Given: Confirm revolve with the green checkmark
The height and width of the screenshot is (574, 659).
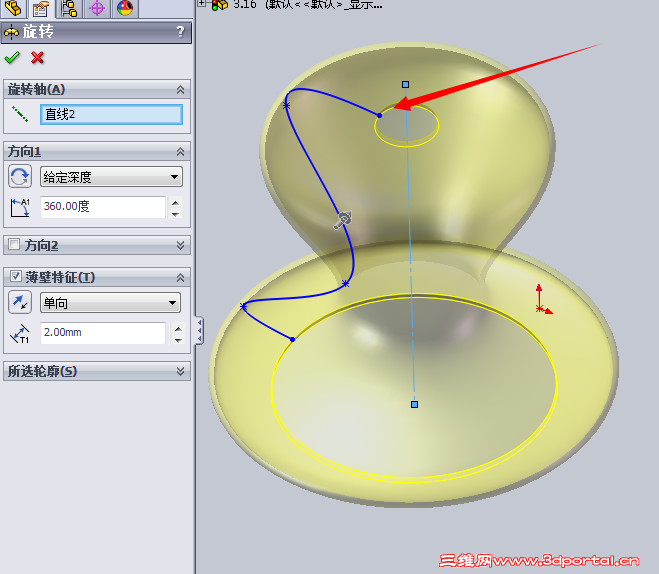Looking at the screenshot, I should (12, 58).
